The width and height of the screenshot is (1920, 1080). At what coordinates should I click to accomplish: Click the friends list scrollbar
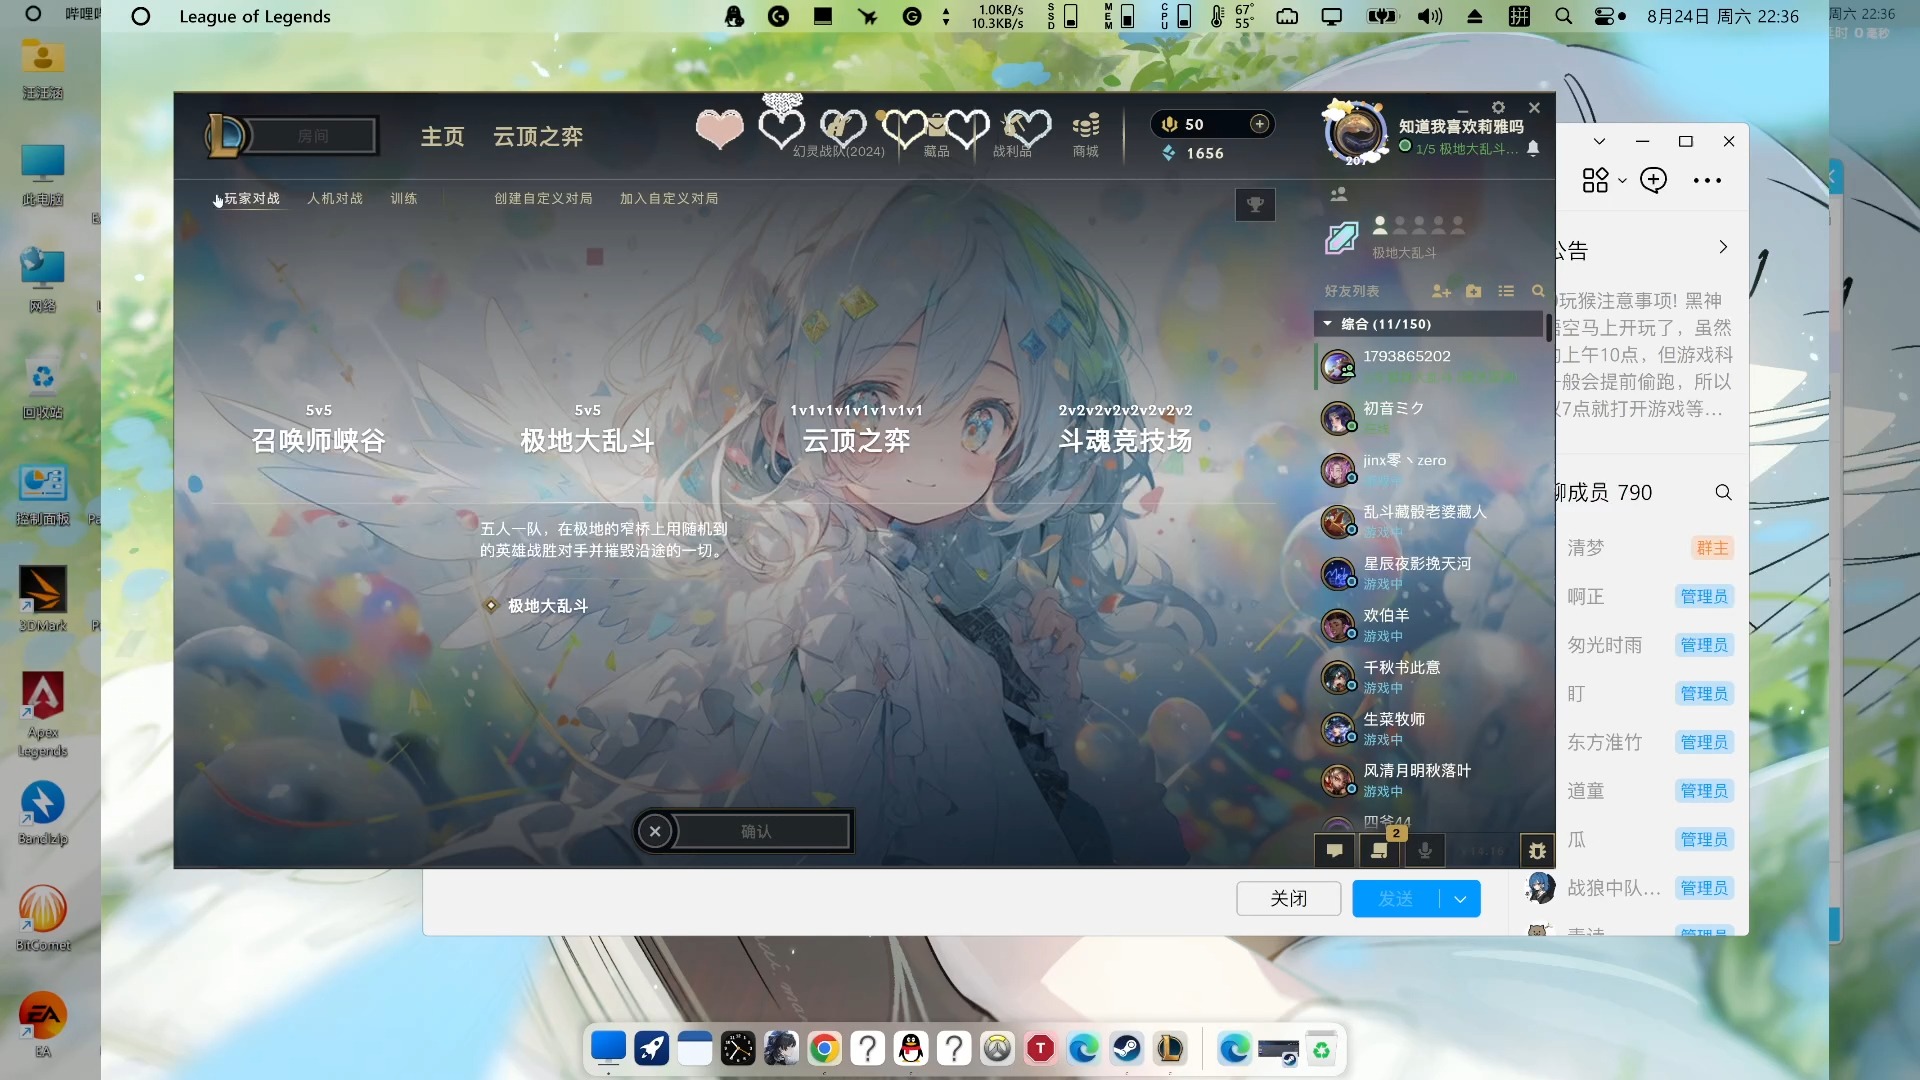pos(1549,328)
